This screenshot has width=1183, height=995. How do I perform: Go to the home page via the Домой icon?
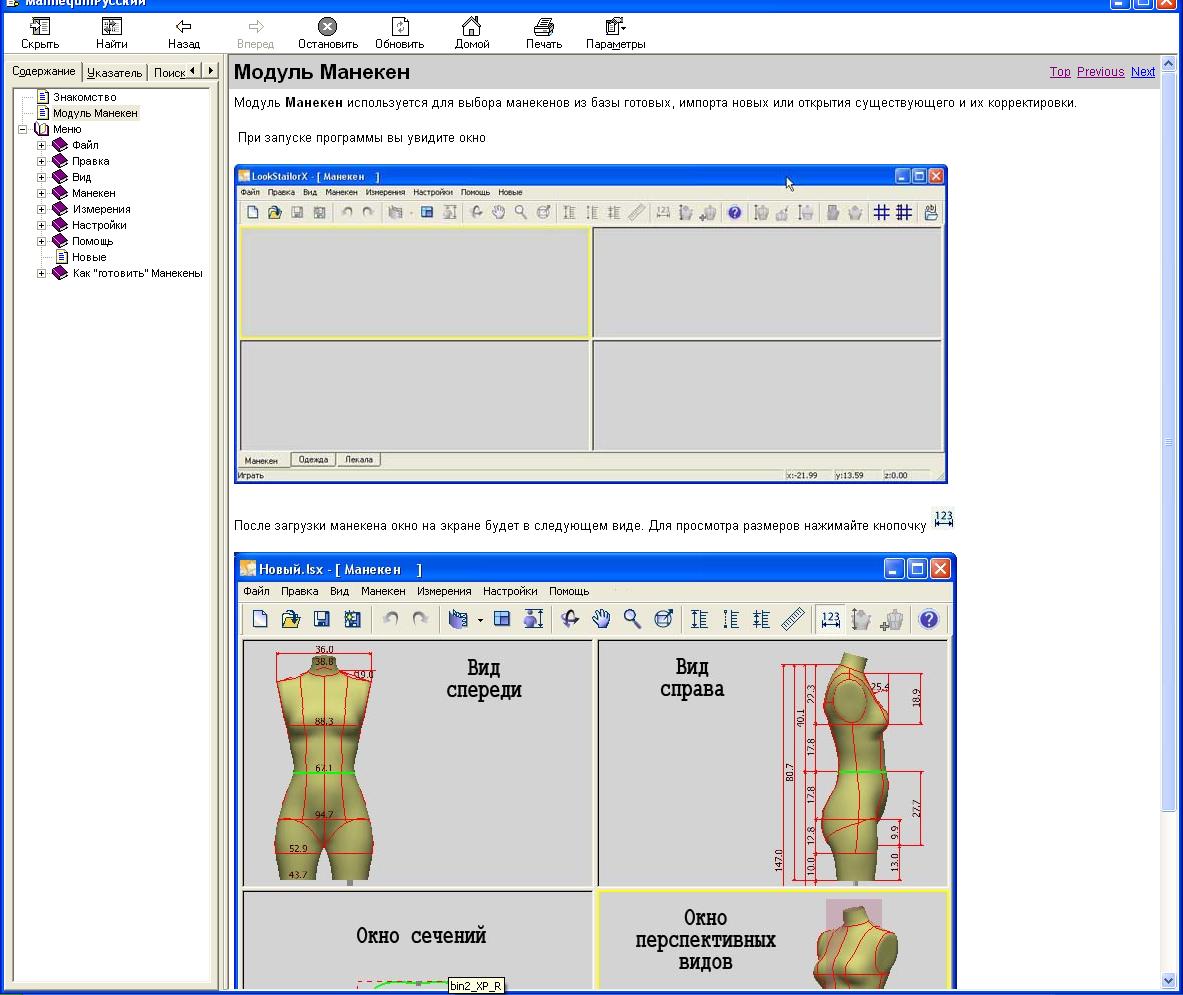(x=472, y=26)
